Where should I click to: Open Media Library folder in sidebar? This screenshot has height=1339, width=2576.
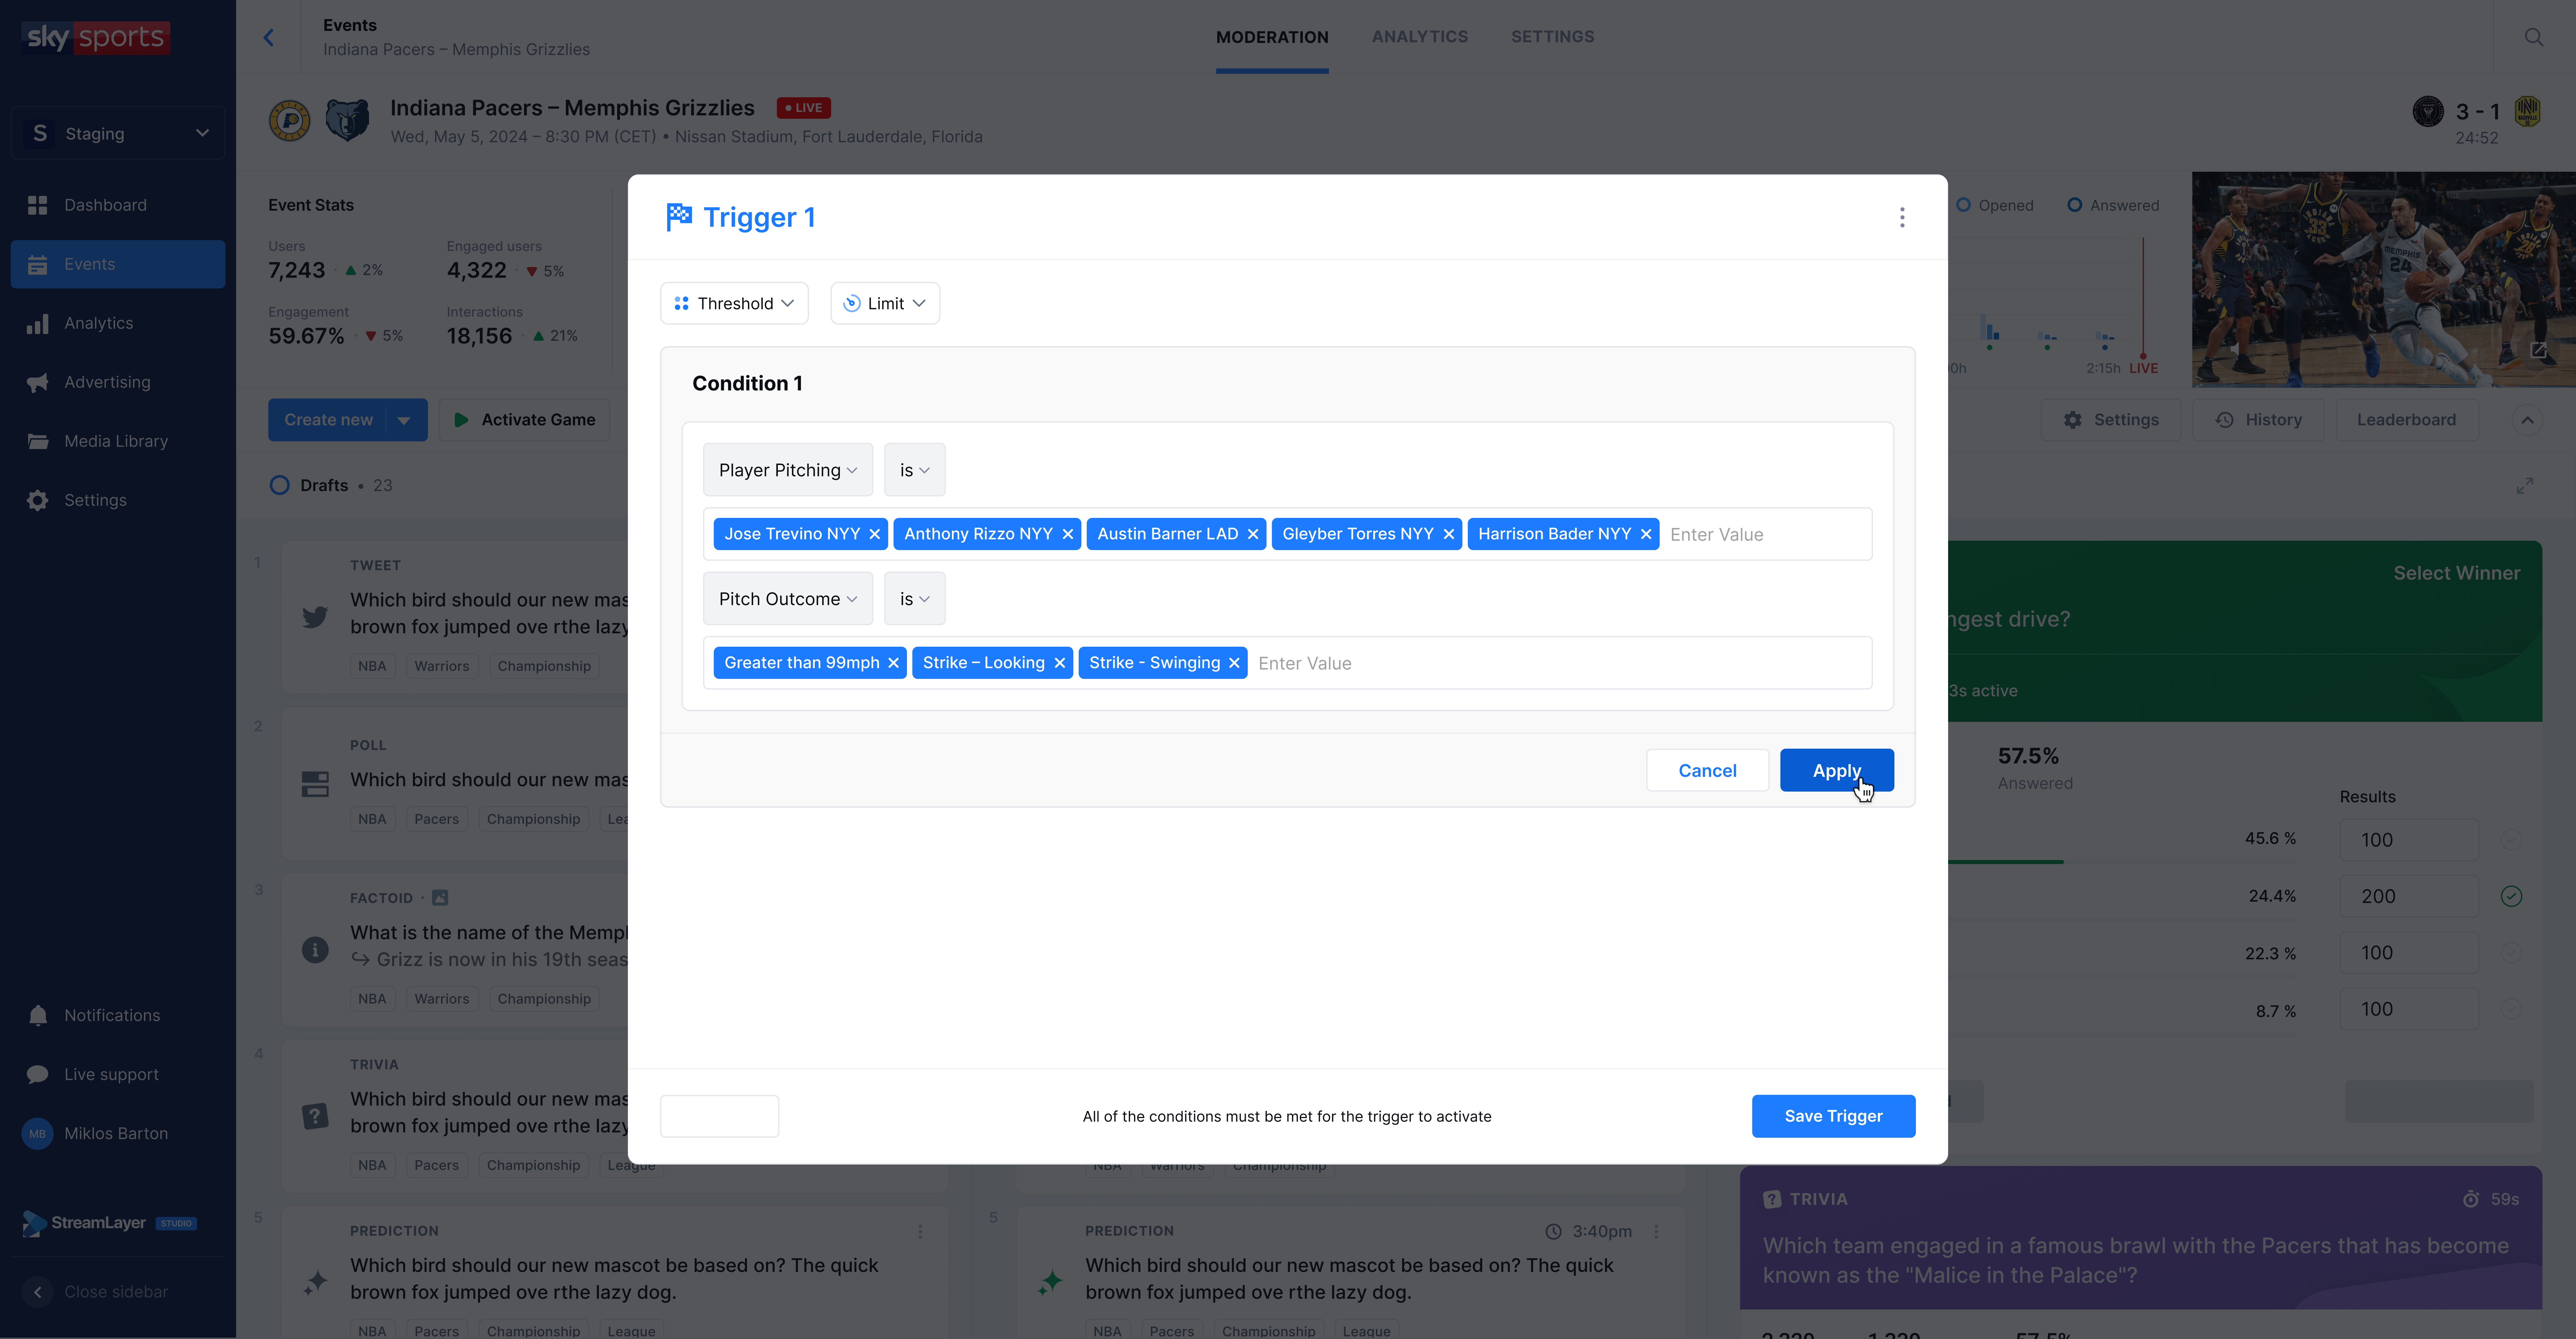[38, 441]
